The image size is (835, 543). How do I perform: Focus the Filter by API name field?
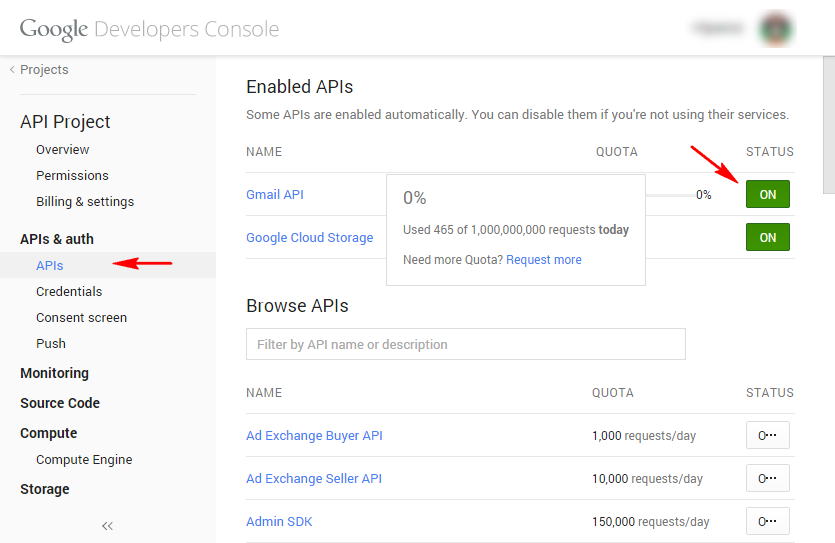pos(465,344)
